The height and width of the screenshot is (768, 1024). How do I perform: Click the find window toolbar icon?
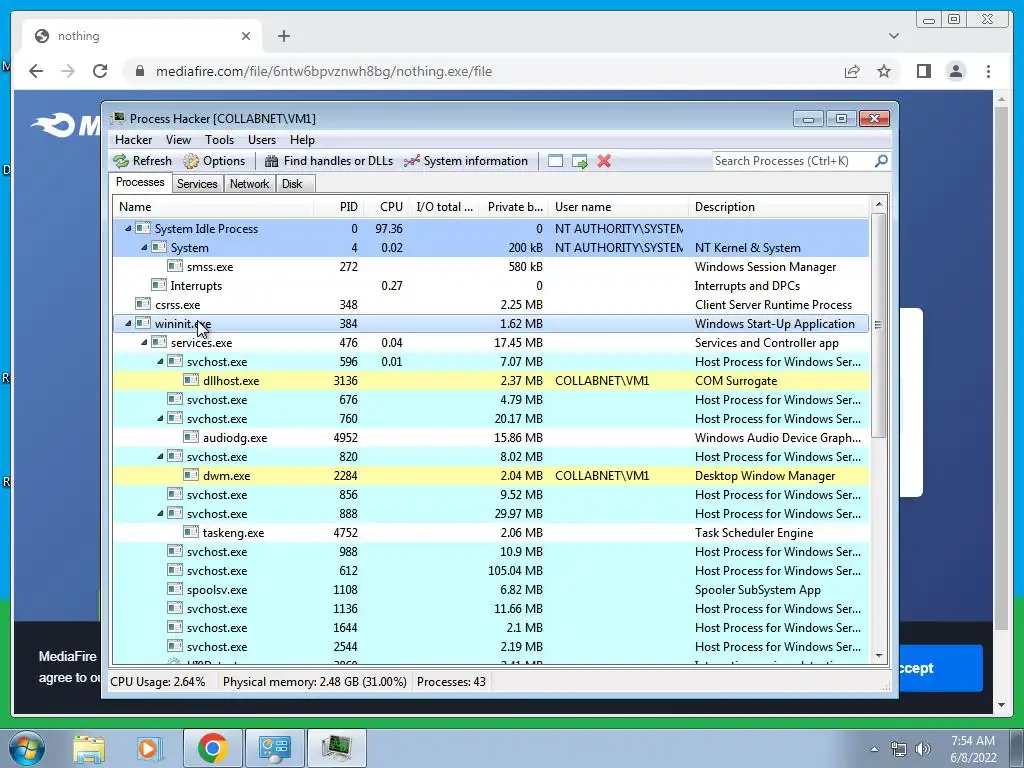coord(555,161)
